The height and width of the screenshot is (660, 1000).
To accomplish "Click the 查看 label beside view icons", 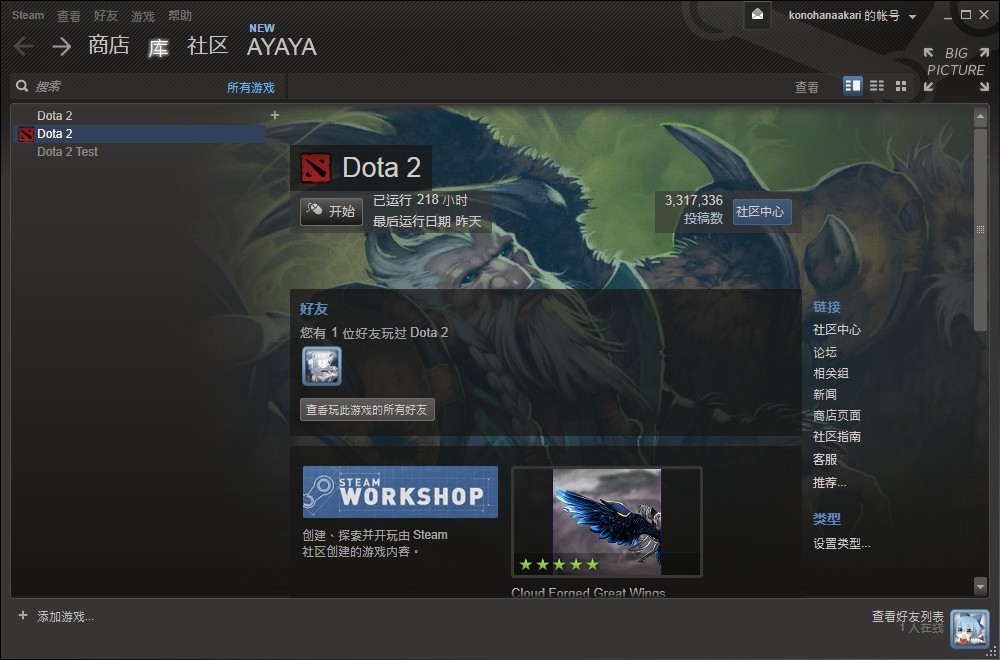I will (806, 87).
